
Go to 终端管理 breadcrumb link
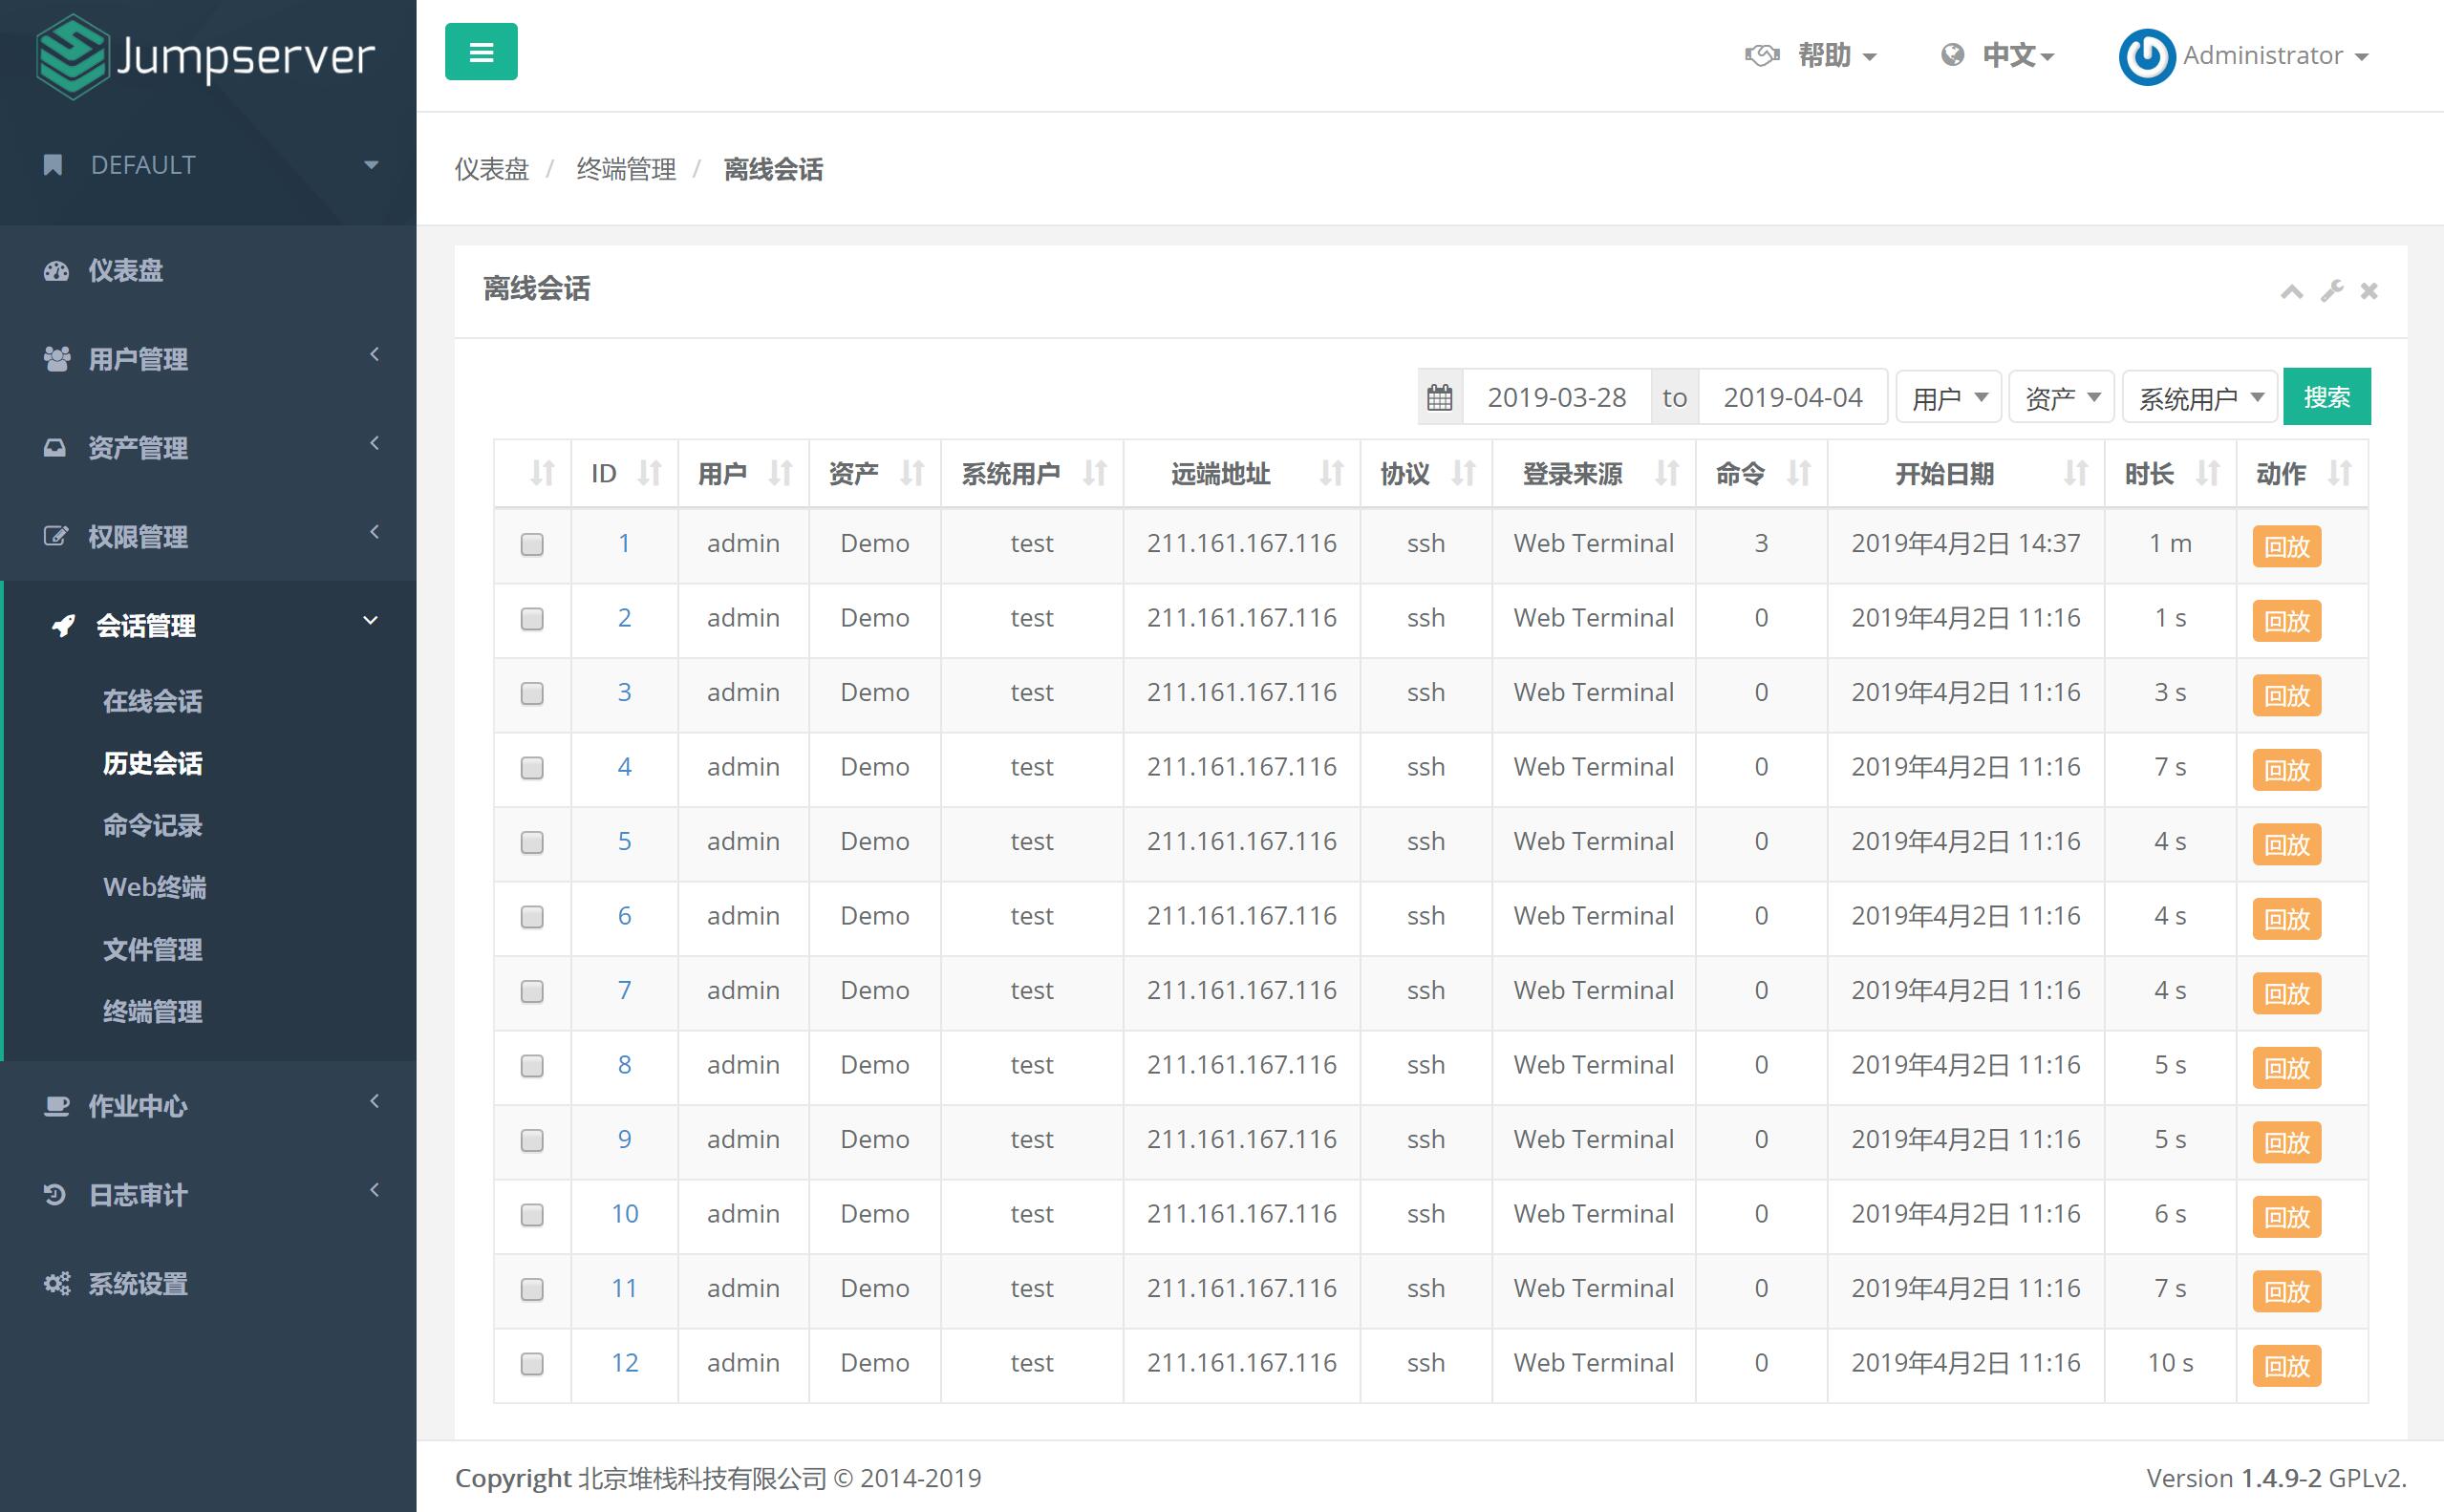(x=626, y=169)
